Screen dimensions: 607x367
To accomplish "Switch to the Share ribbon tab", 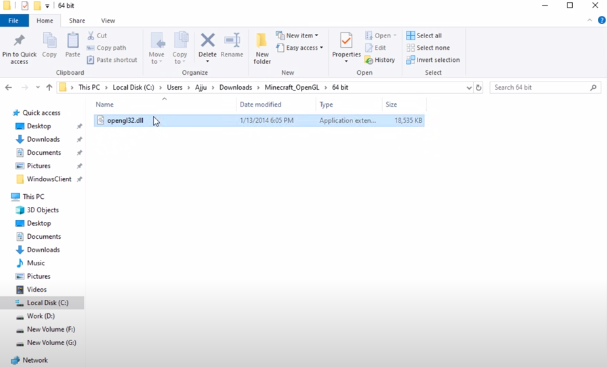I will pos(77,21).
